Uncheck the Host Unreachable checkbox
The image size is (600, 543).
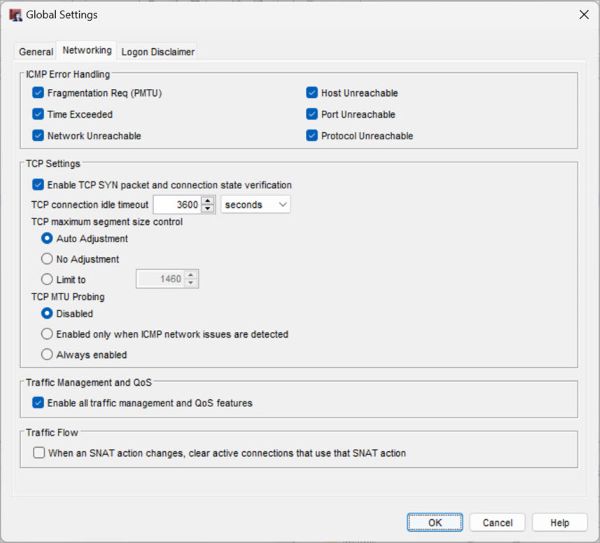[x=312, y=93]
